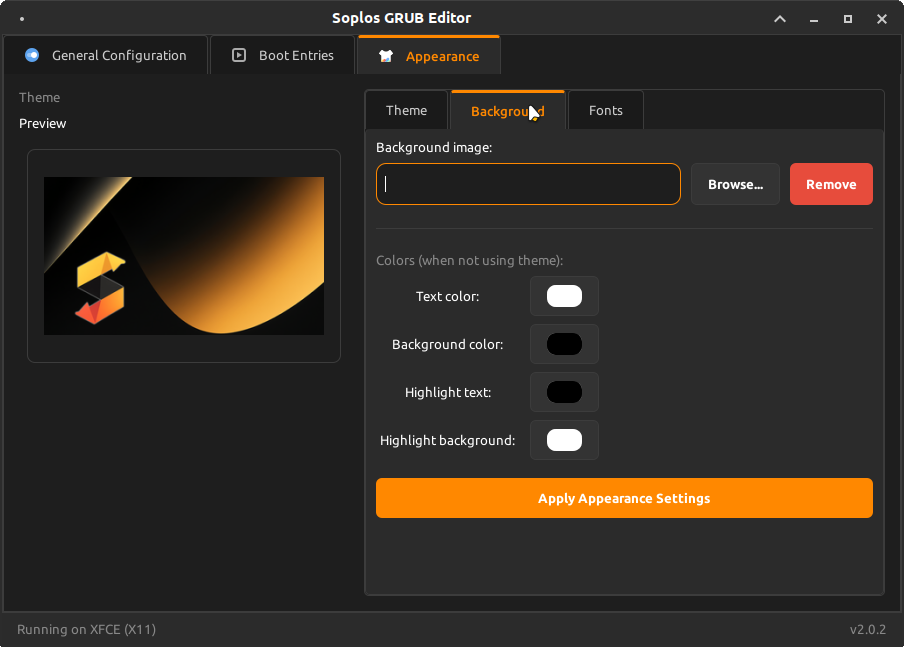The height and width of the screenshot is (647, 904).
Task: Click the 'Colors (when not using theme):' label
Action: [x=469, y=260]
